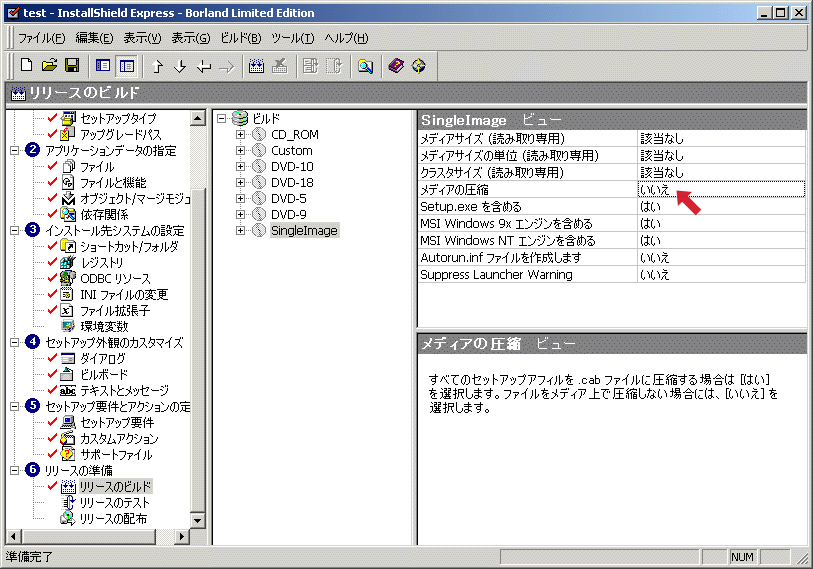
Task: Click the Autorun.inf ファイル value いいえ
Action: 721,257
